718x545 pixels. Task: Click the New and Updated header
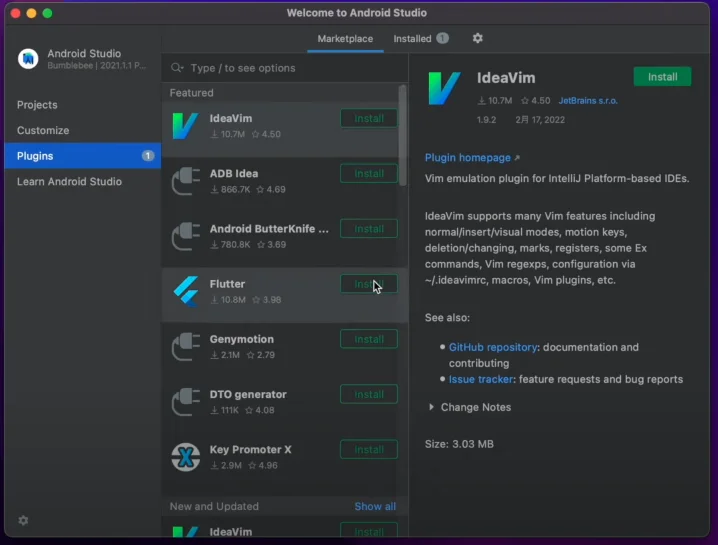pyautogui.click(x=214, y=507)
